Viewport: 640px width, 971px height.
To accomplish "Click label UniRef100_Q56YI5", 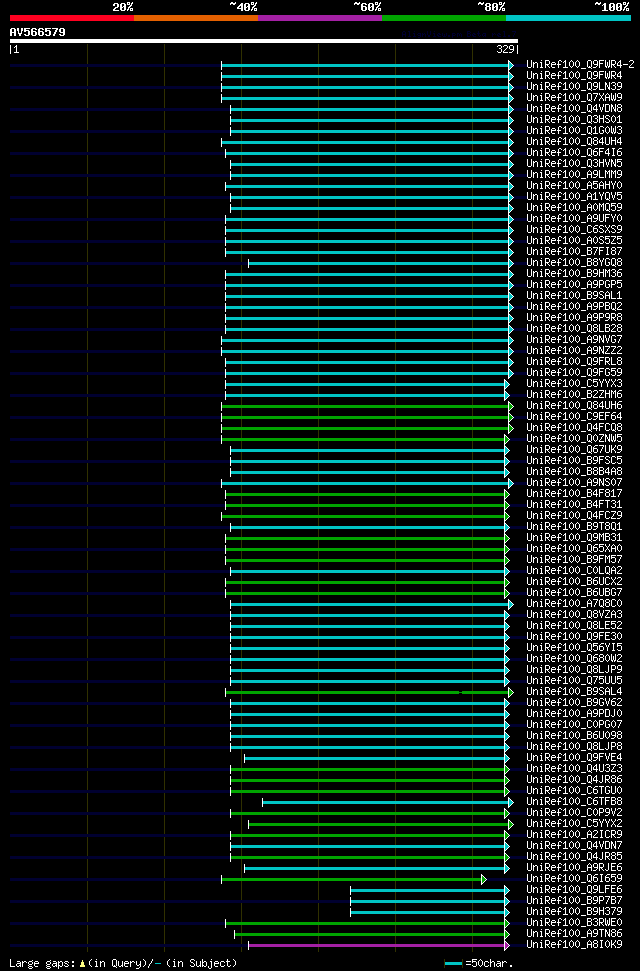I will (x=574, y=648).
